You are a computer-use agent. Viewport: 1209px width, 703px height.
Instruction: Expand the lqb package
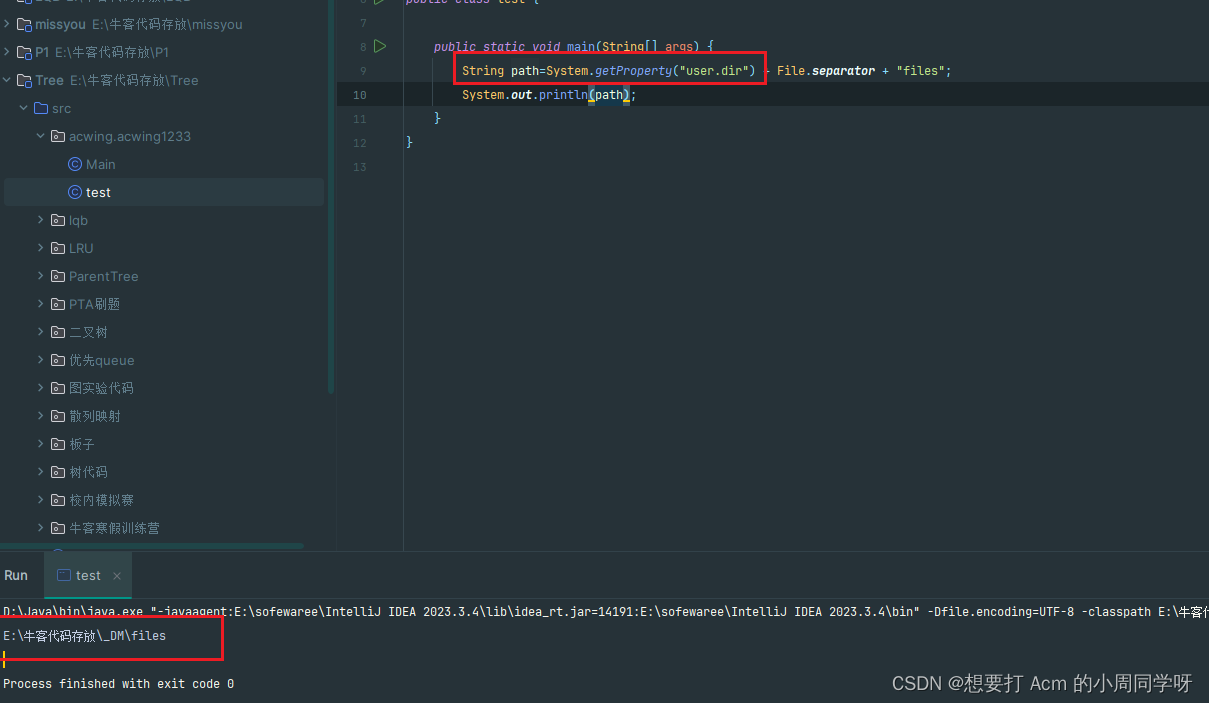tap(40, 220)
